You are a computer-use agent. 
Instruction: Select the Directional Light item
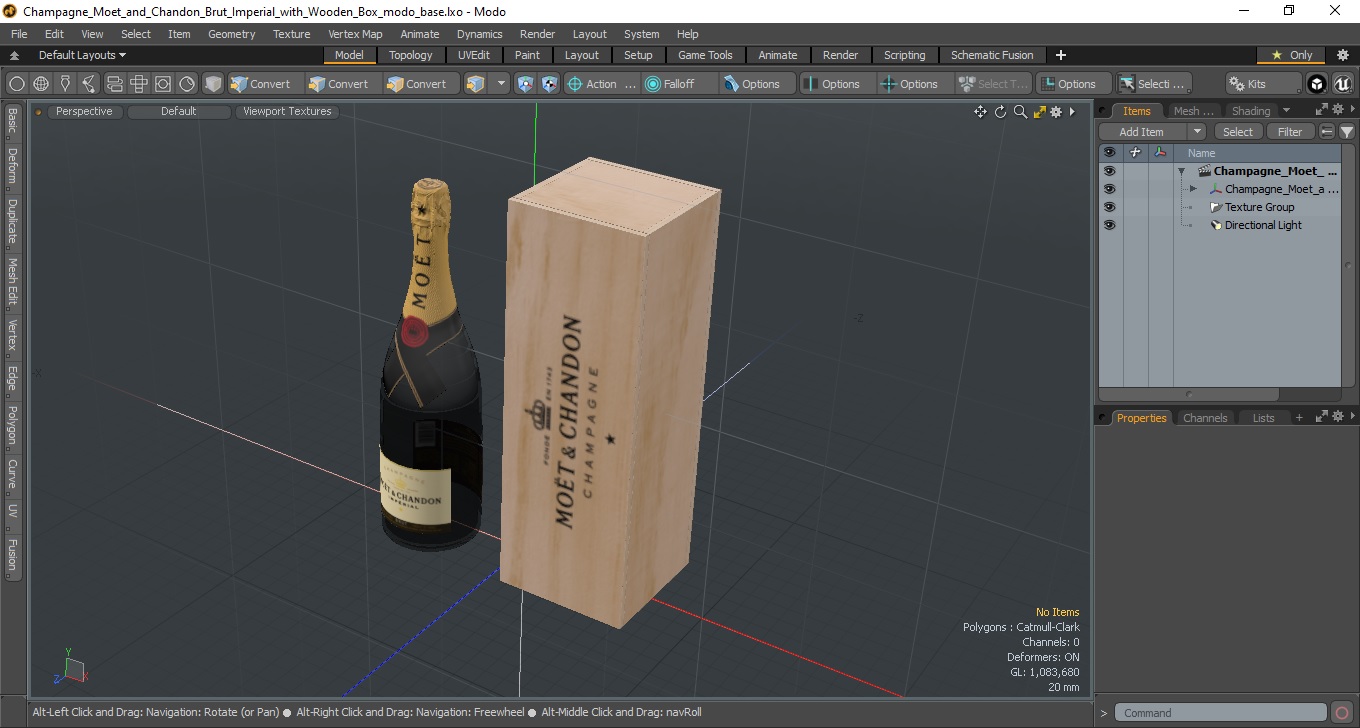1263,225
